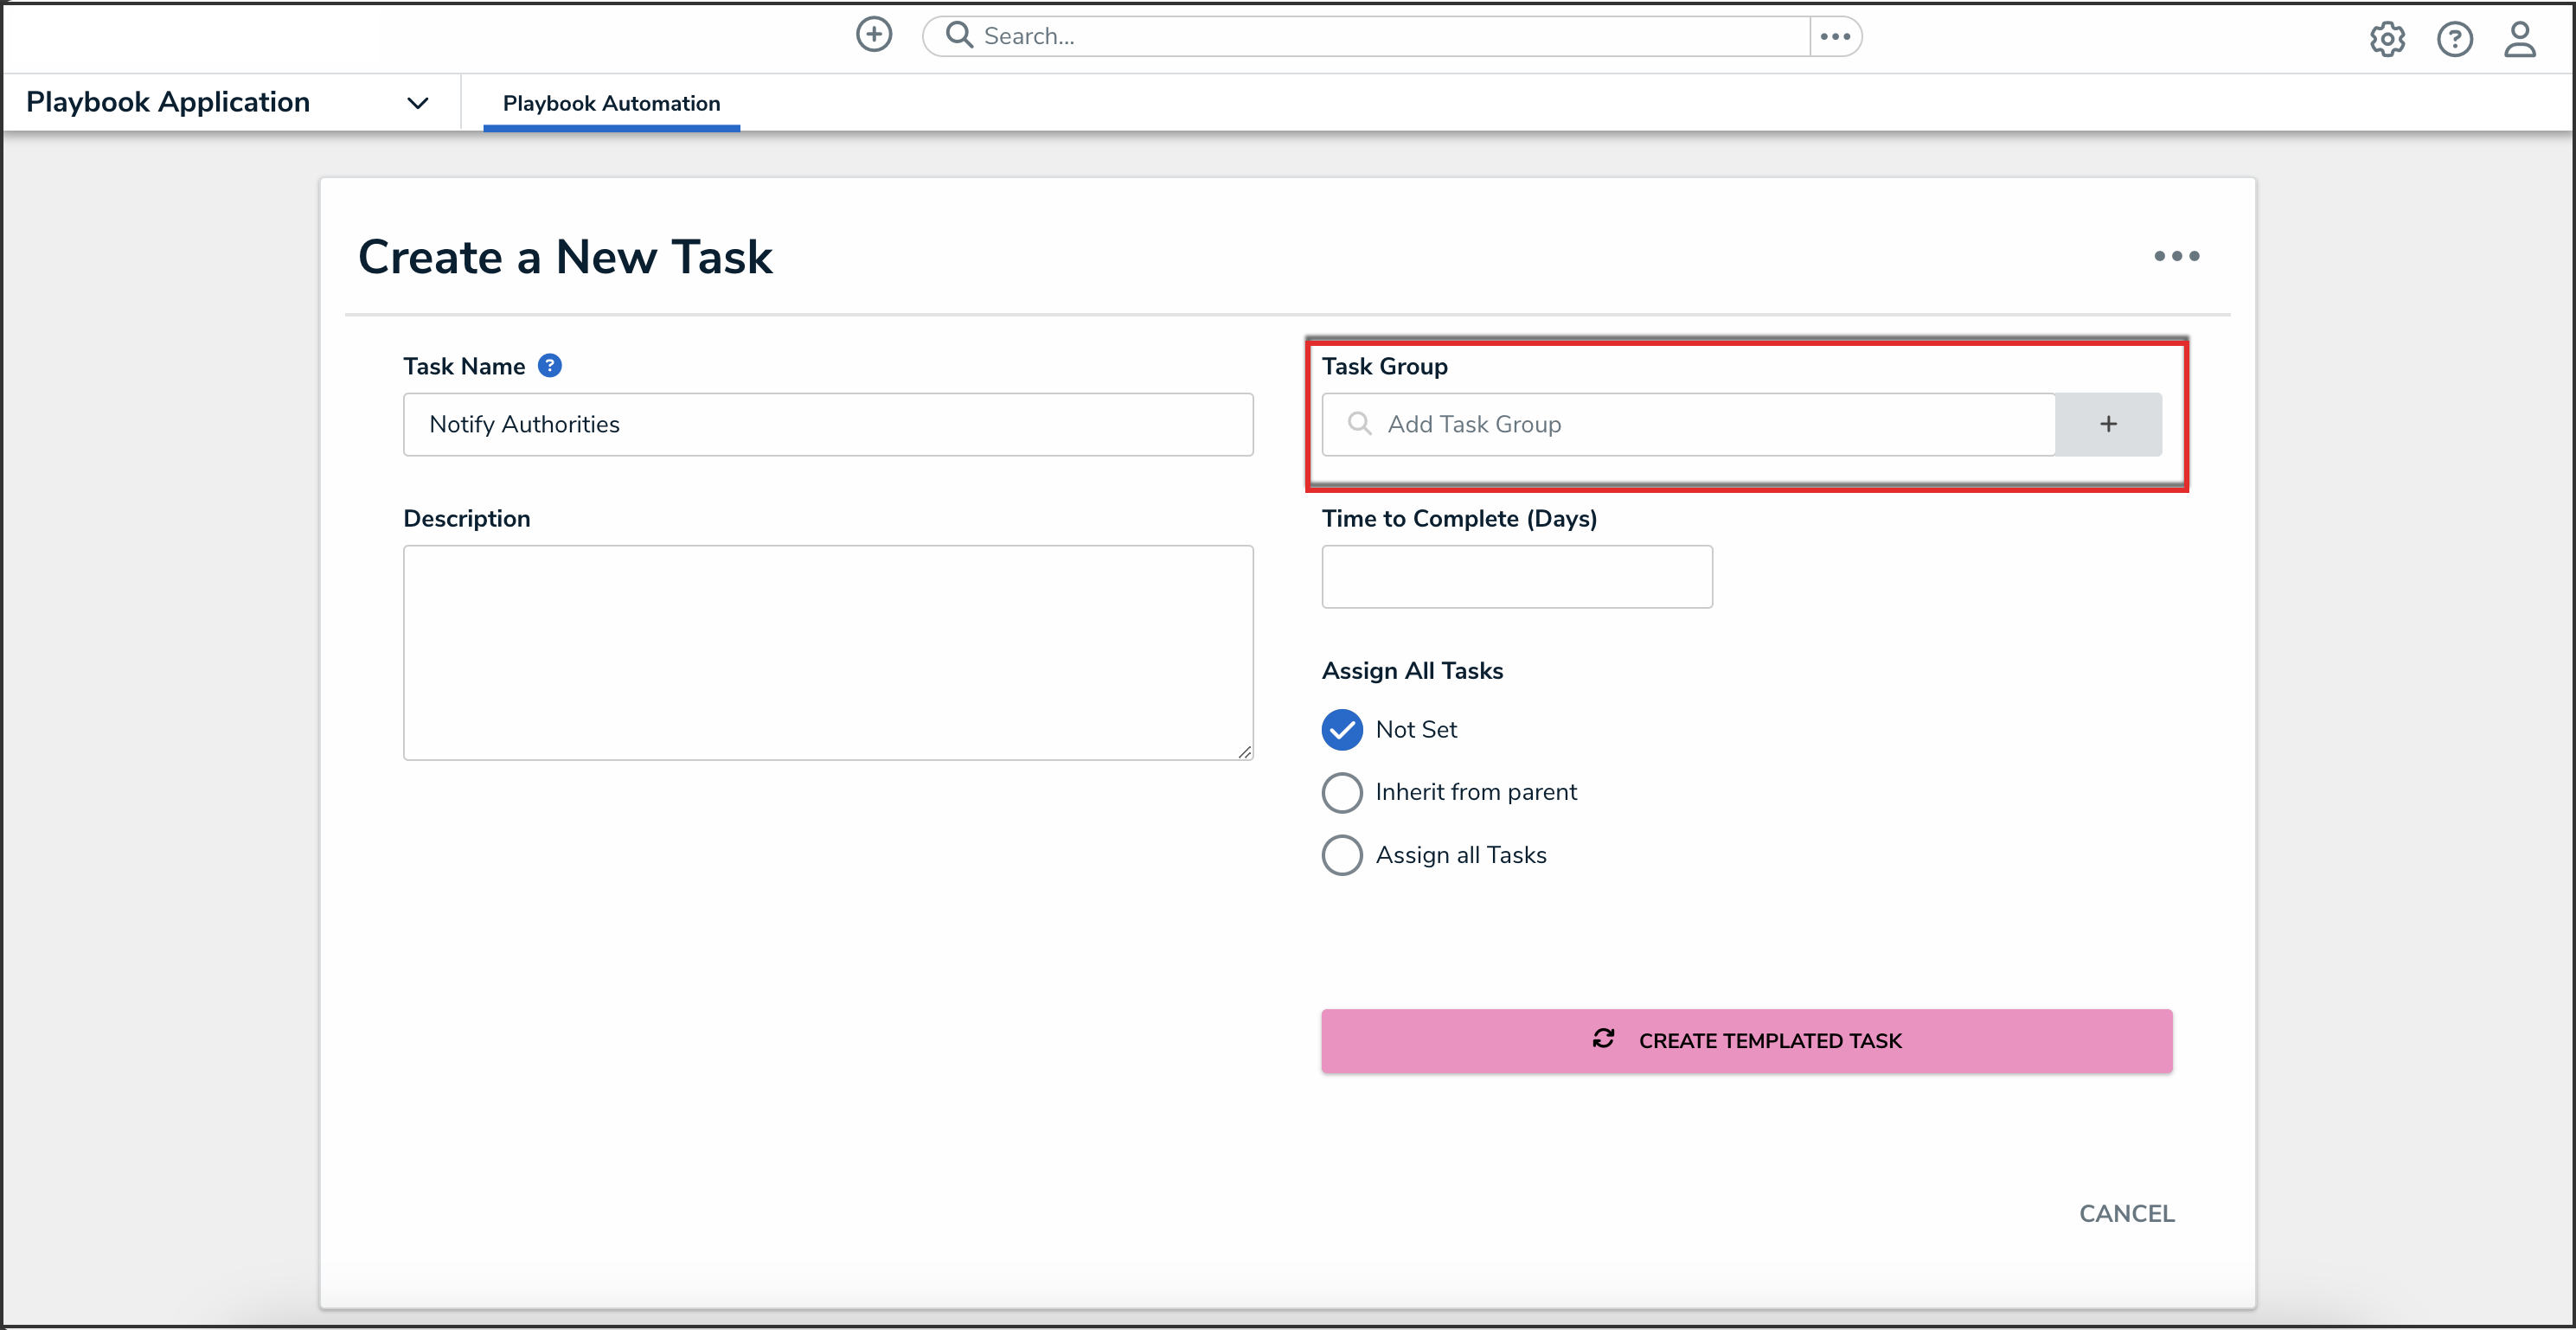Open the admin settings gear

tap(2387, 39)
